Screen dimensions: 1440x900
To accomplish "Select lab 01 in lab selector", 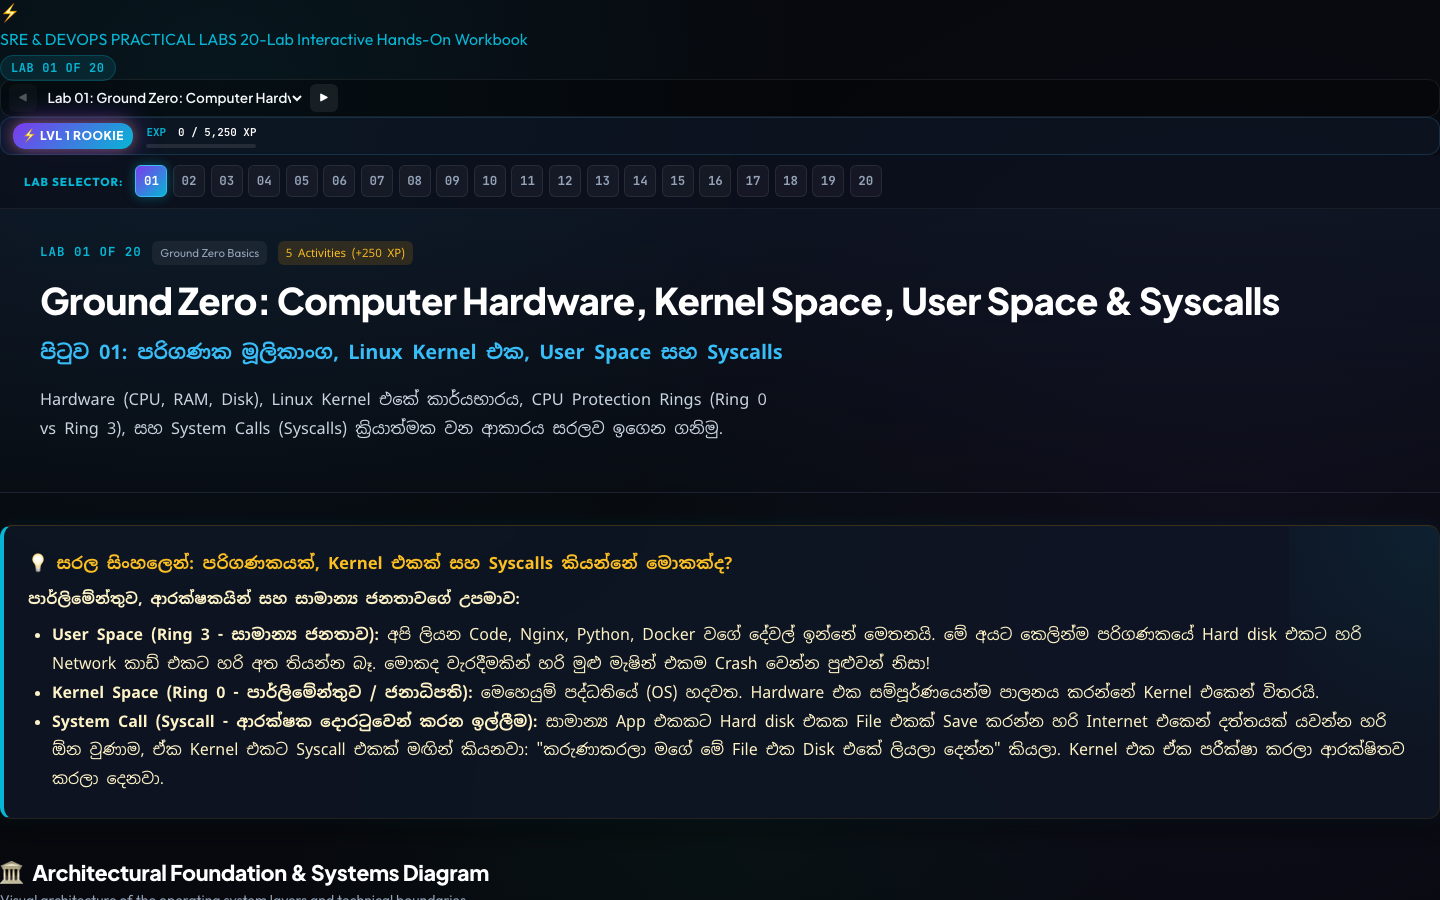I will coord(151,181).
